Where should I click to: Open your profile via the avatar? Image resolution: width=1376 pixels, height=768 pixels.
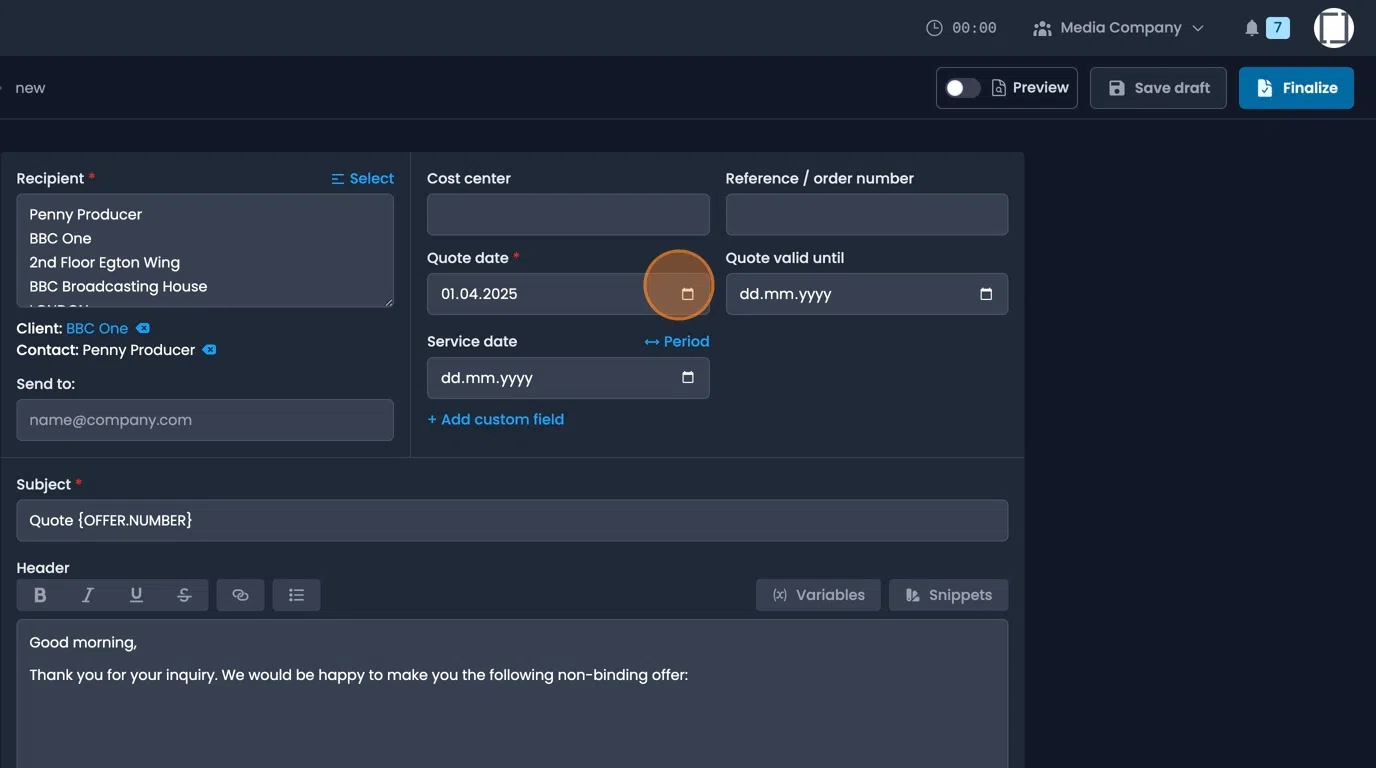(1333, 27)
